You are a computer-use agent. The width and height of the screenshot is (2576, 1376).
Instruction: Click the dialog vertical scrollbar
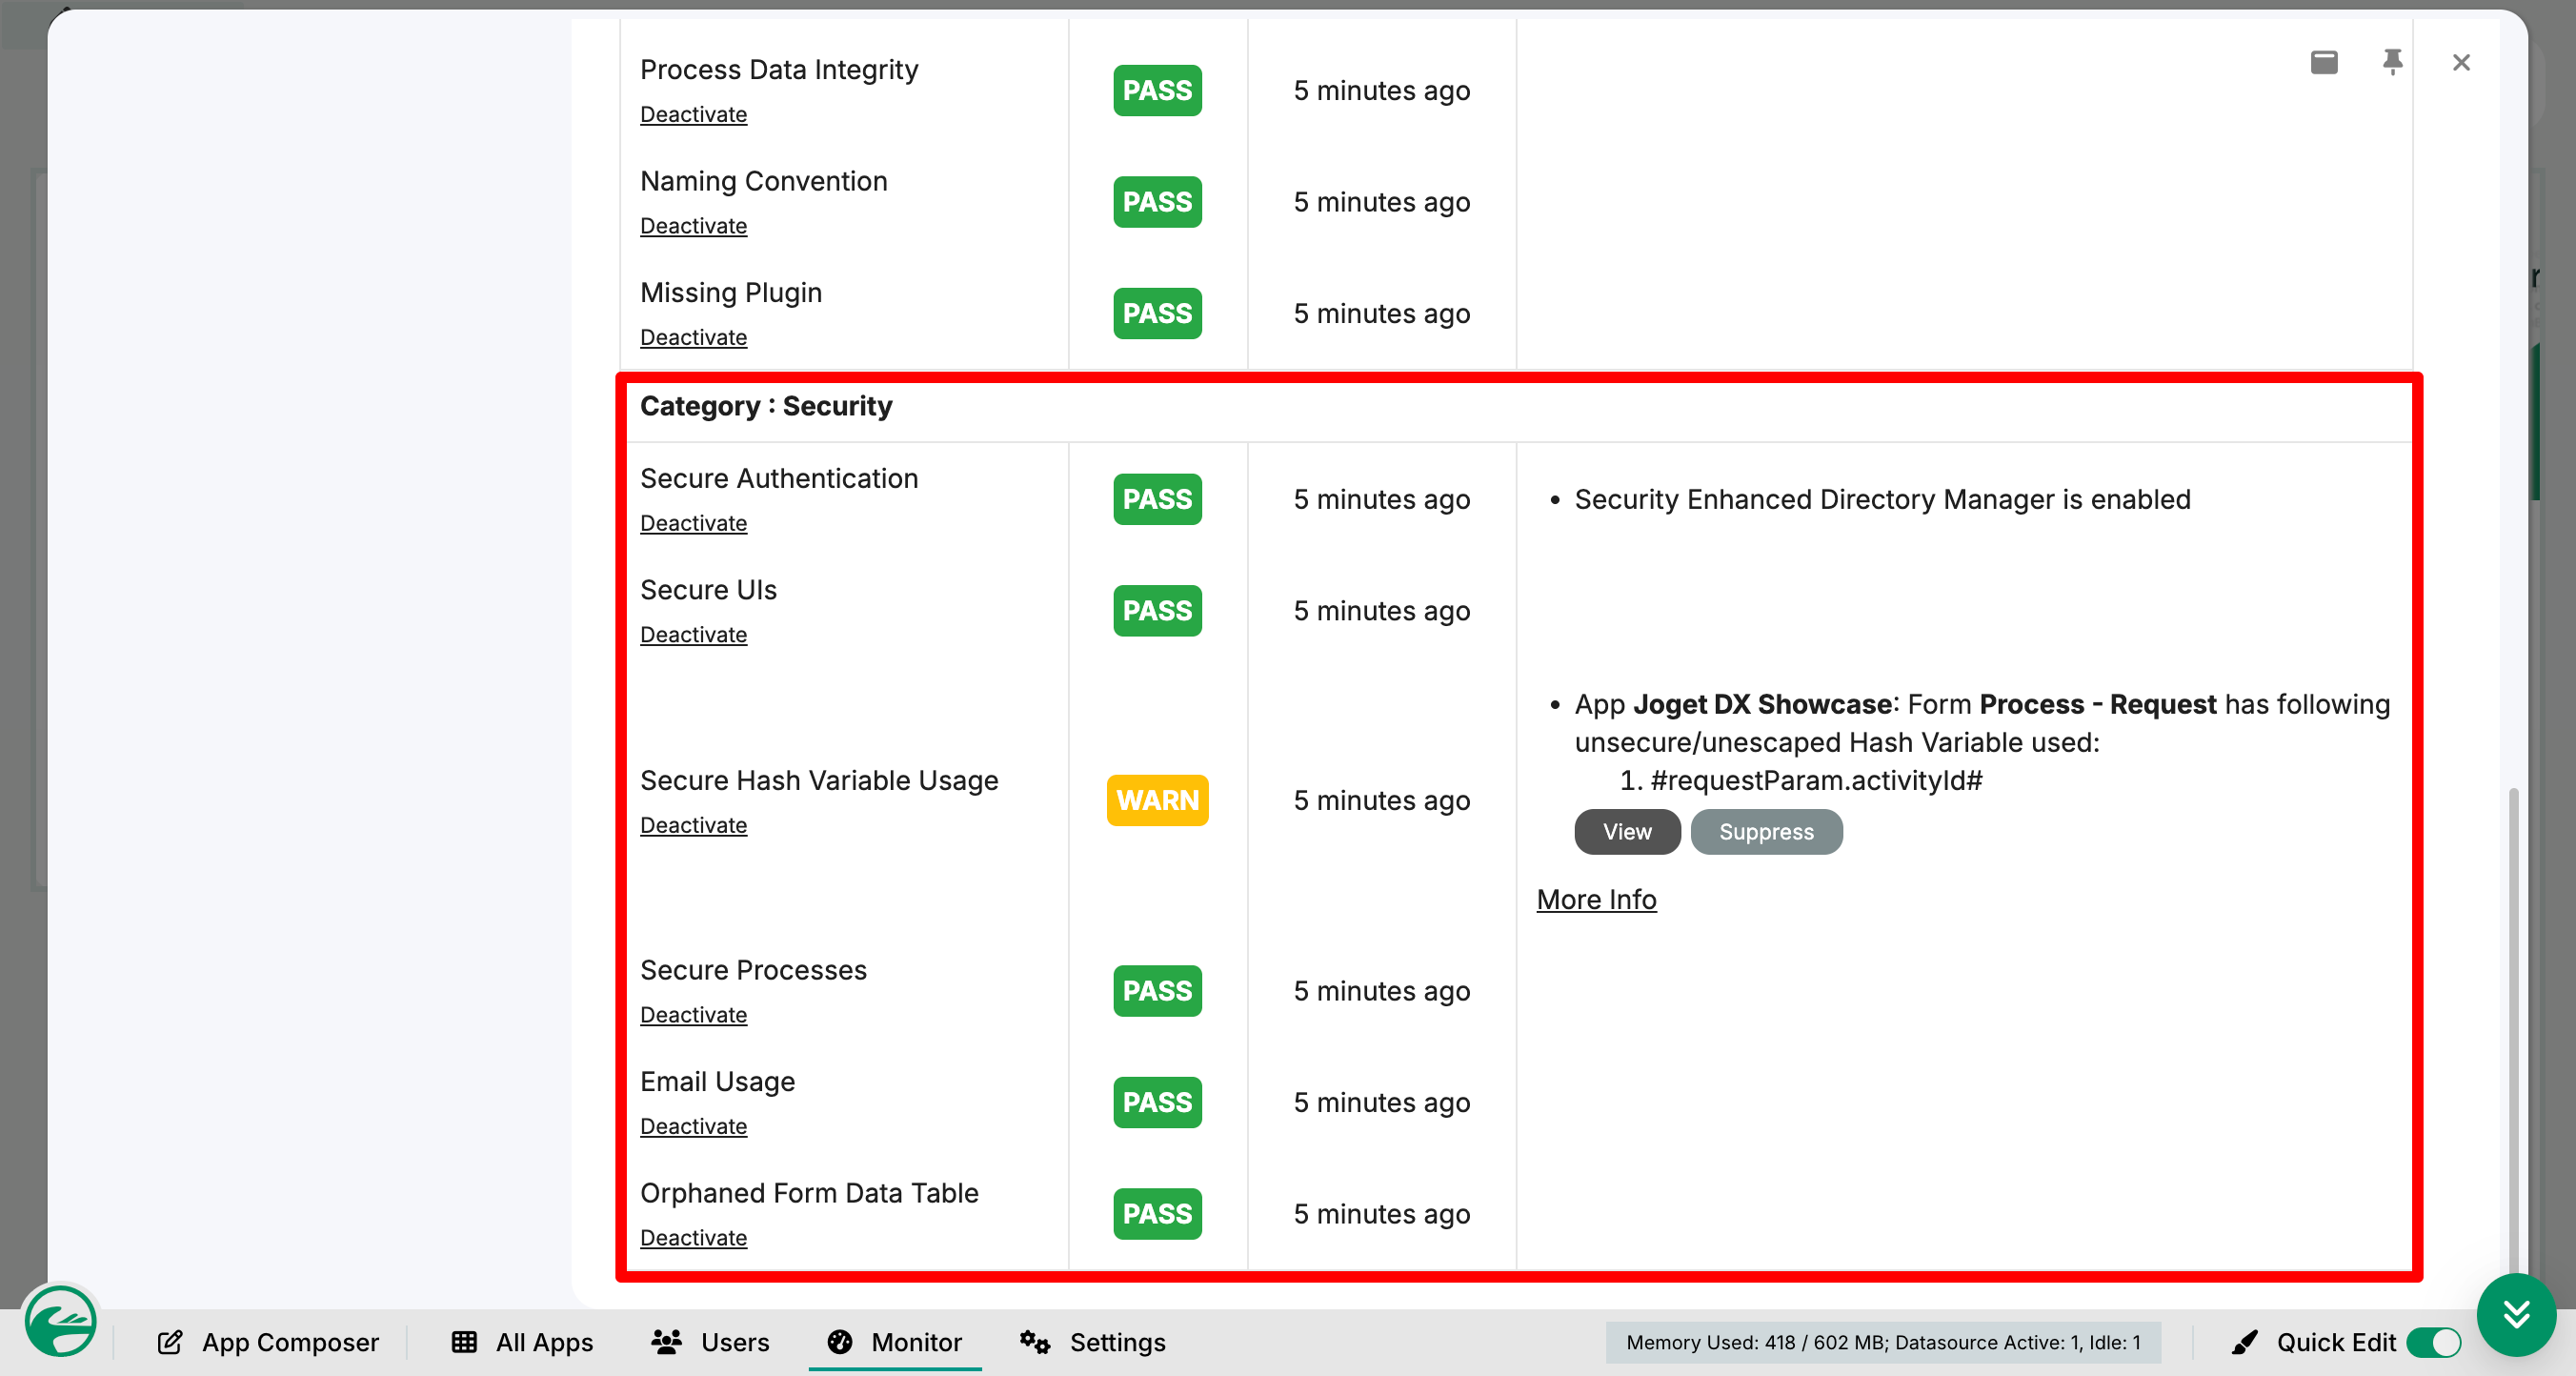pos(2513,1030)
